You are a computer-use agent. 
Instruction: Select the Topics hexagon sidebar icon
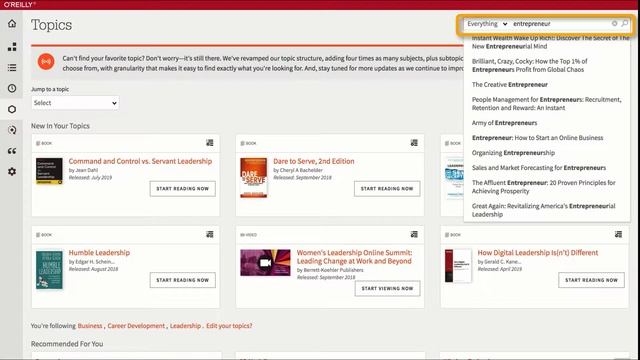click(12, 109)
